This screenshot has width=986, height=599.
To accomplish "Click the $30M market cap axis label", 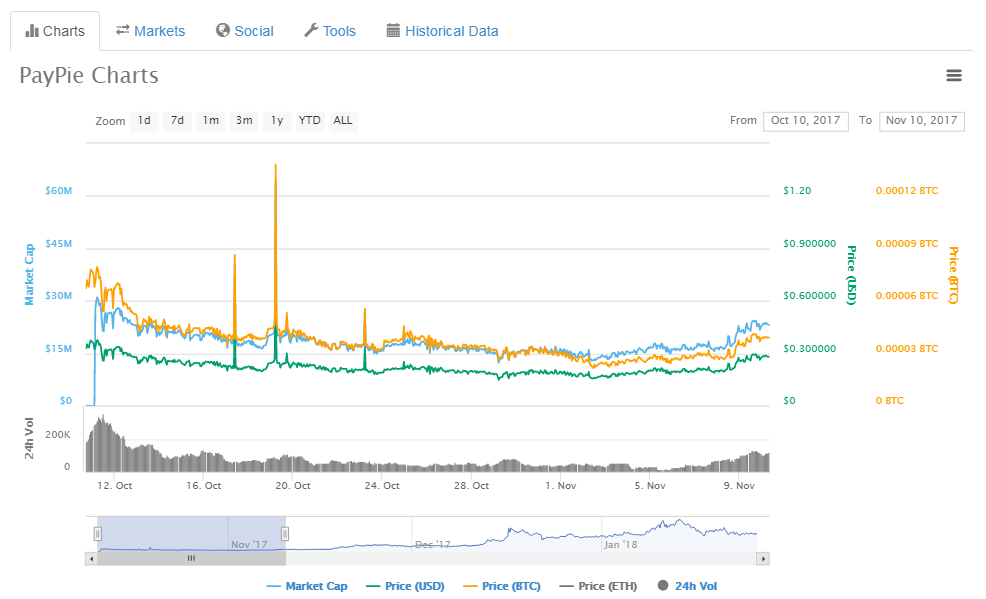I will point(58,295).
